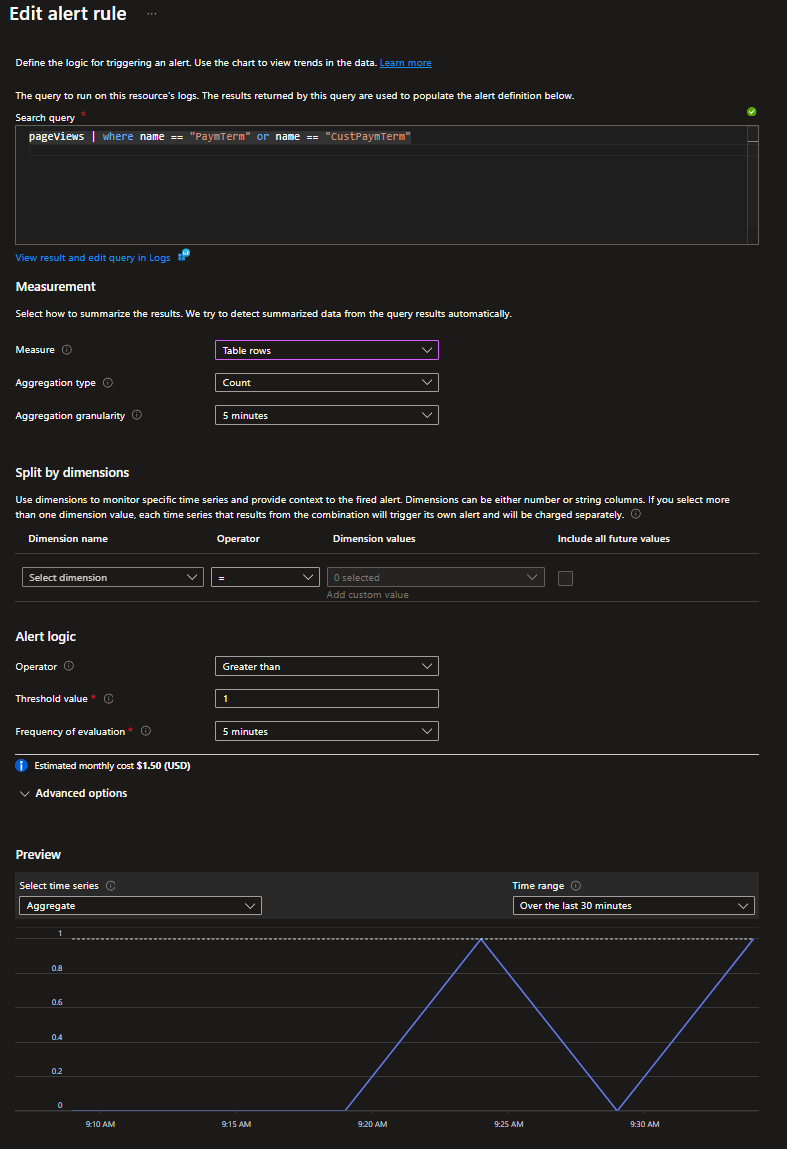Open the Greater than operator dropdown

tap(326, 666)
